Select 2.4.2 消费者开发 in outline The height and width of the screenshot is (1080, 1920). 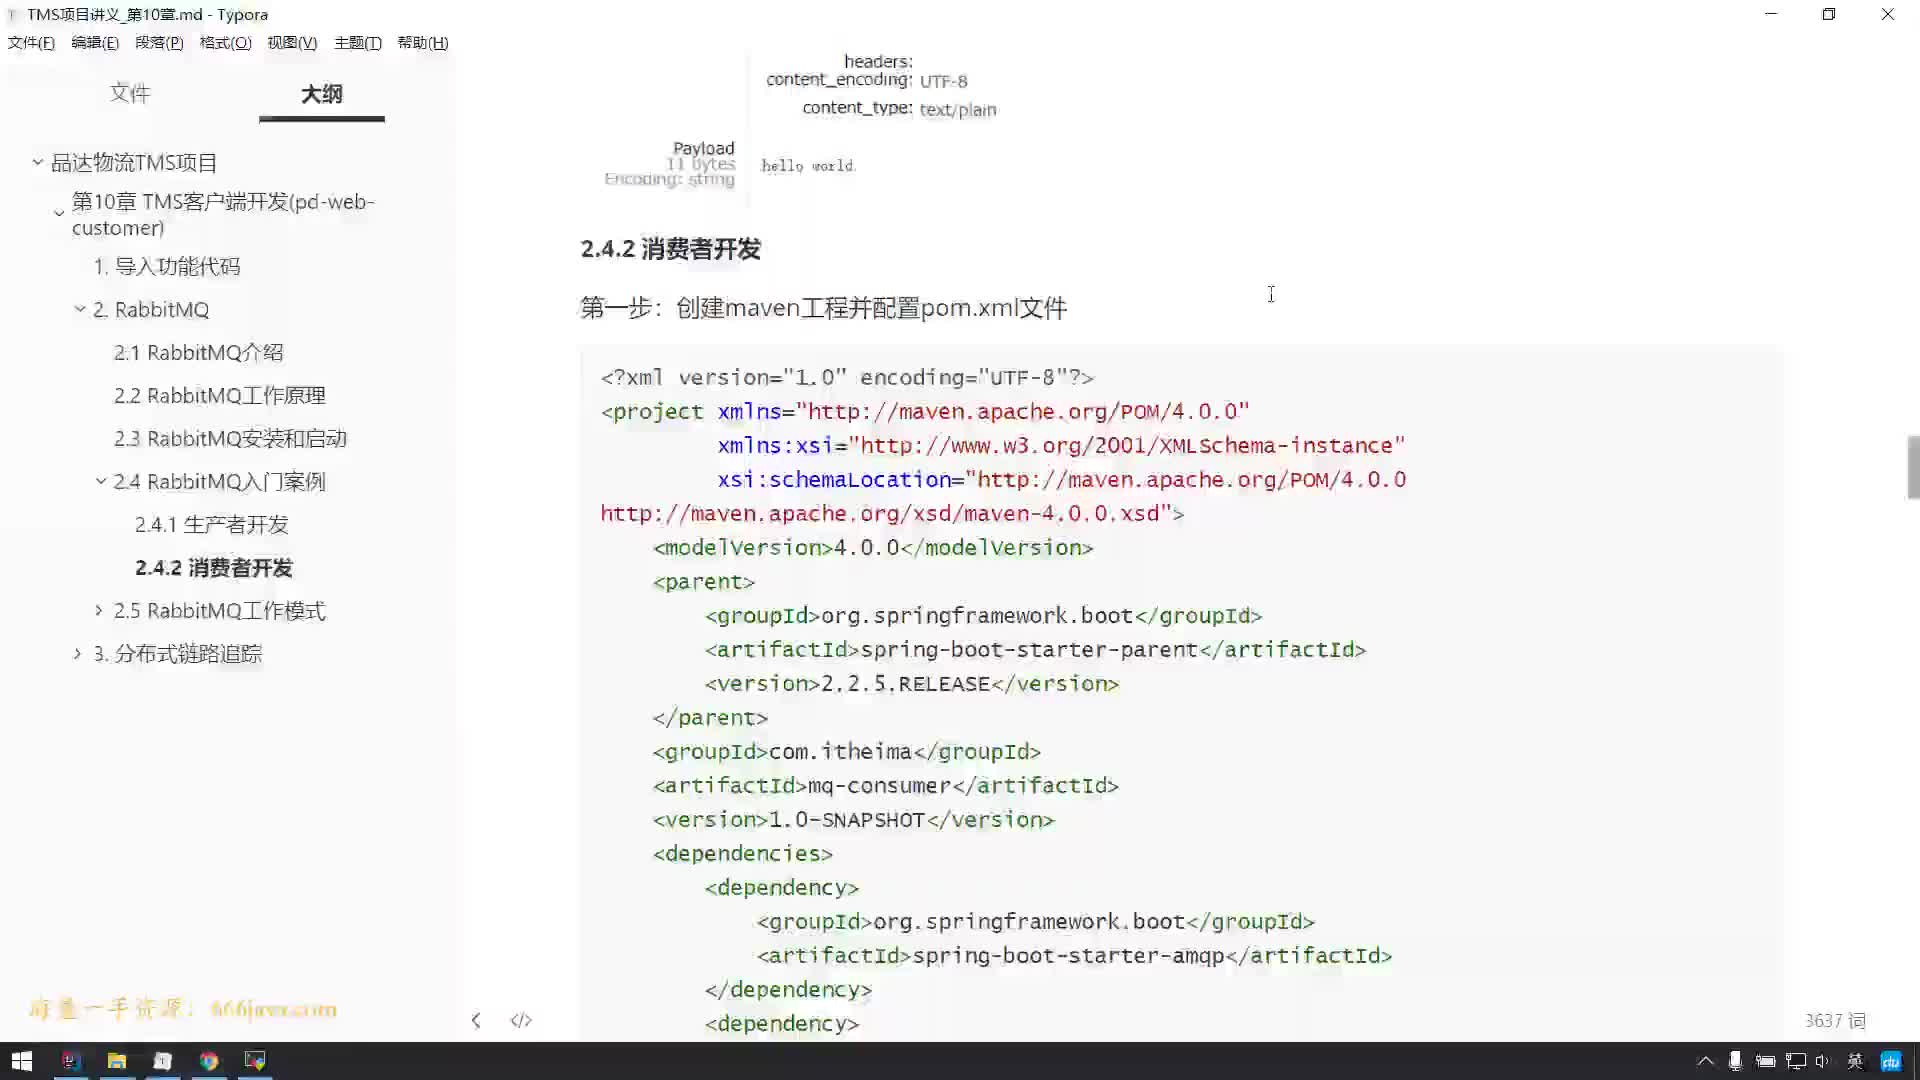[214, 568]
